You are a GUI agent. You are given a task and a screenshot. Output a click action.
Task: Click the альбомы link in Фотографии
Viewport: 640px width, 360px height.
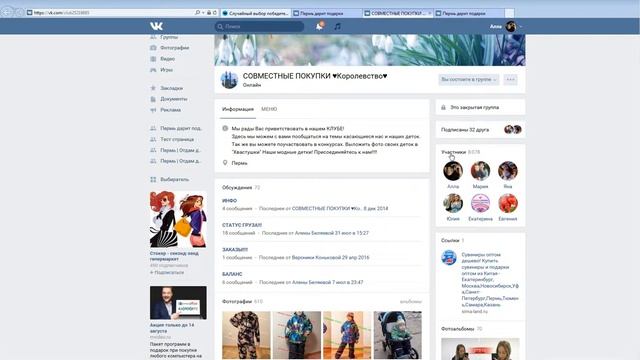click(x=410, y=302)
